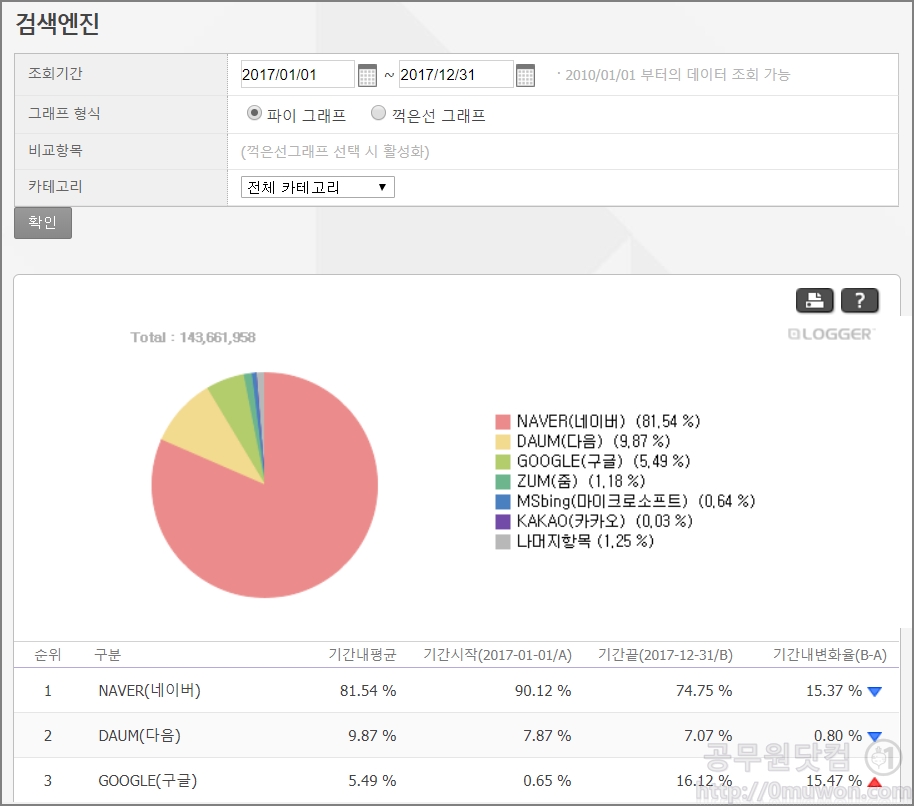Click the 카테고리 row label
Screen dimensions: 914x806
pos(55,186)
